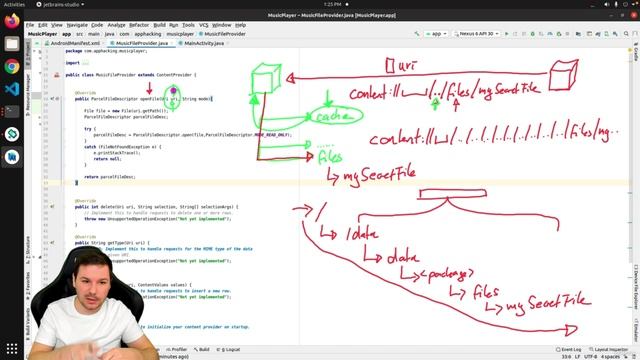Open the Nexus 6 API 30 device dropdown

[x=476, y=34]
